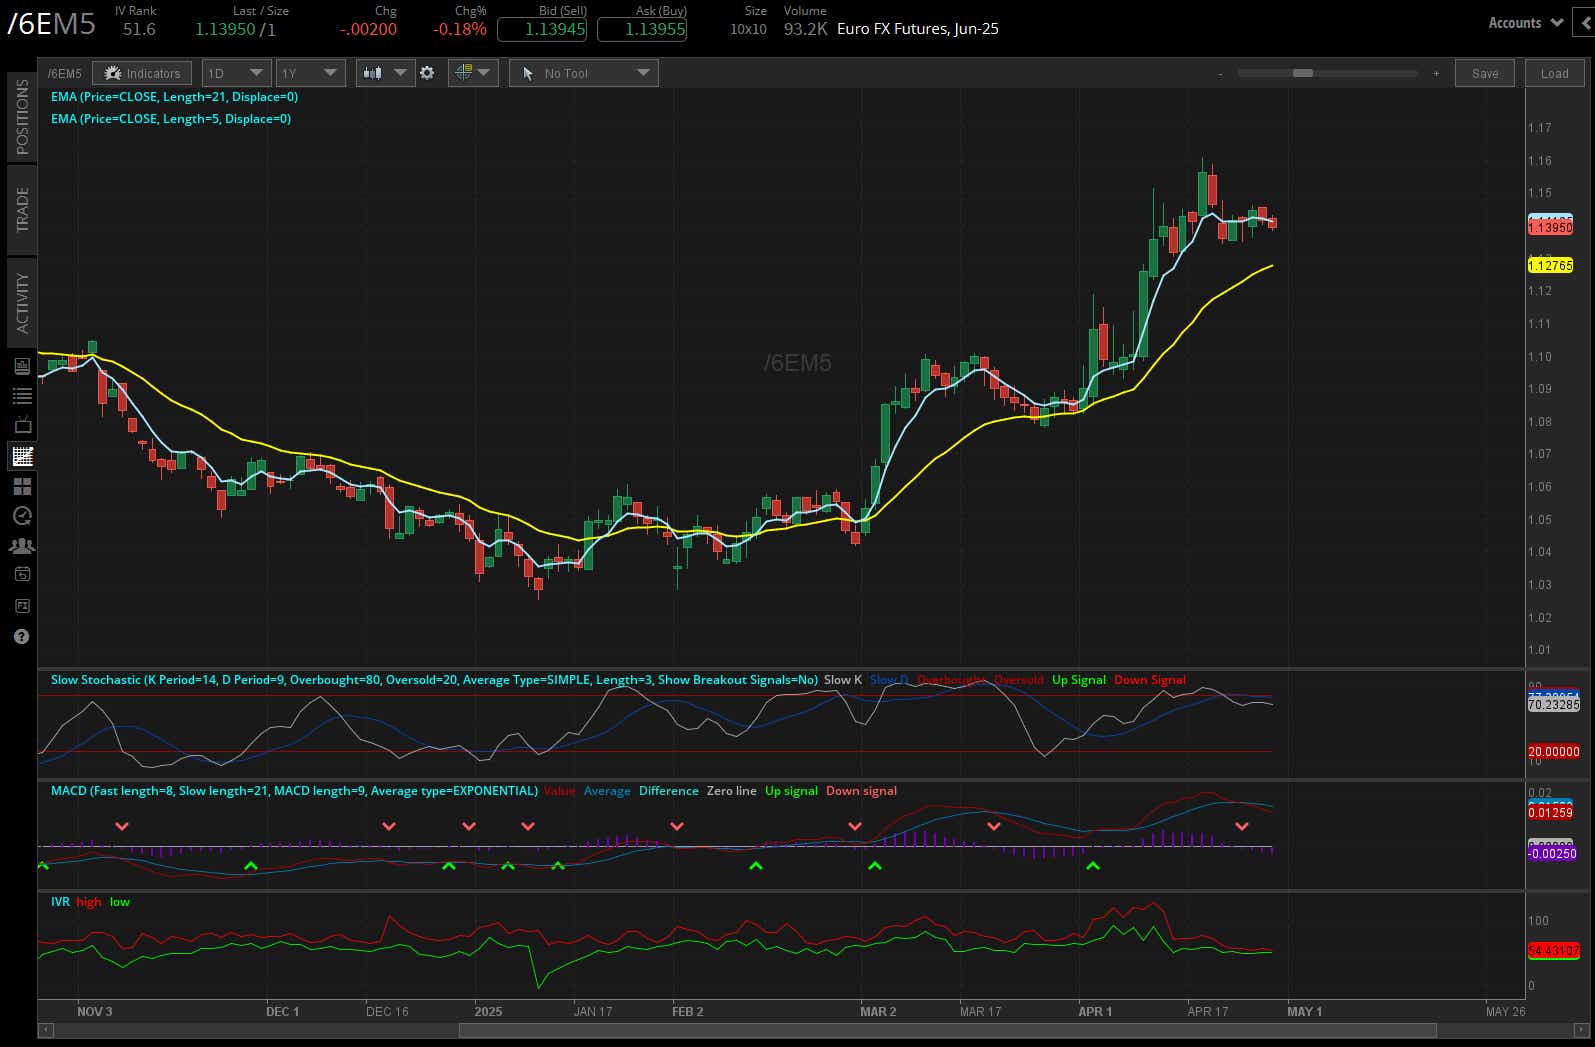Click the MAY 1 date on time axis
This screenshot has height=1047, width=1595.
click(x=1304, y=1011)
